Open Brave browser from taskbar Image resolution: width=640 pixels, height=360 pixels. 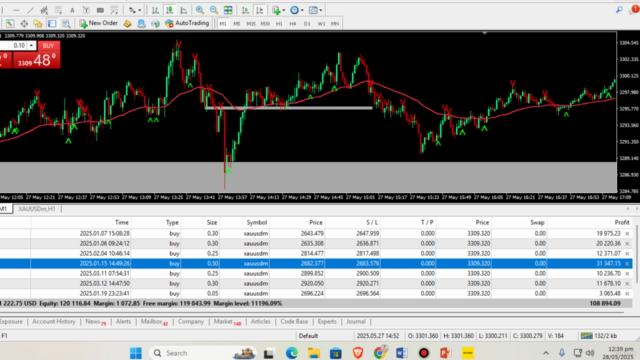(x=358, y=353)
